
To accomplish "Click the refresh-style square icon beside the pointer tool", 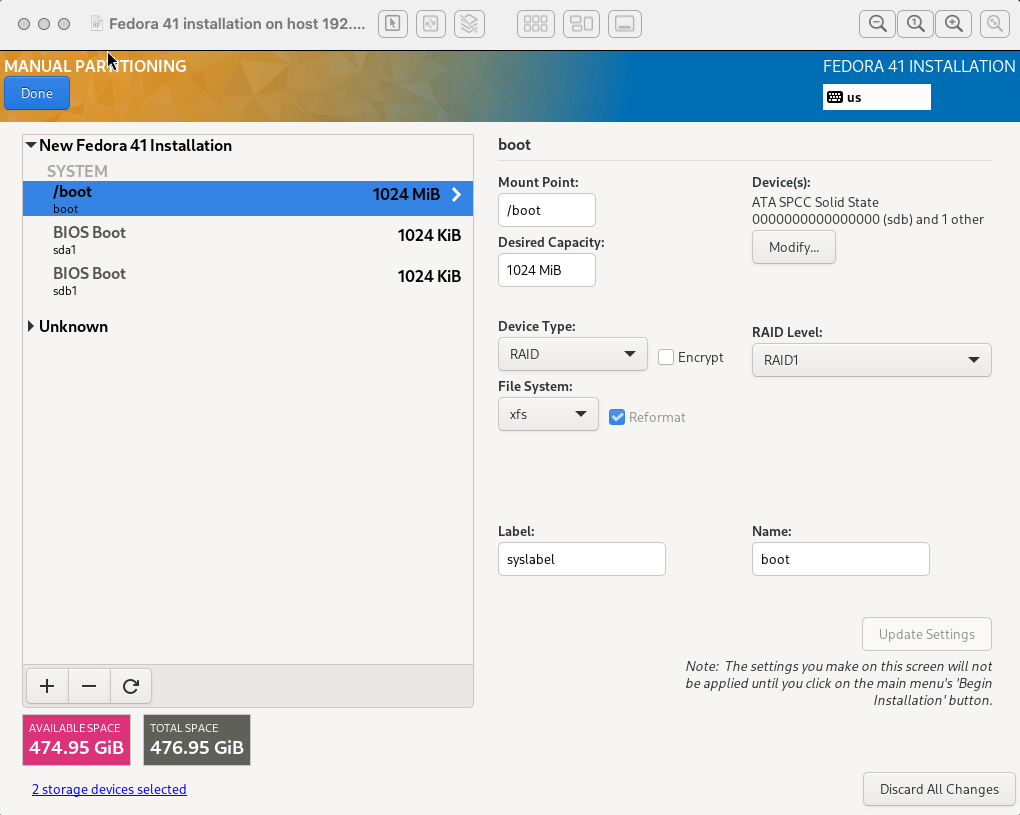I will [x=431, y=24].
